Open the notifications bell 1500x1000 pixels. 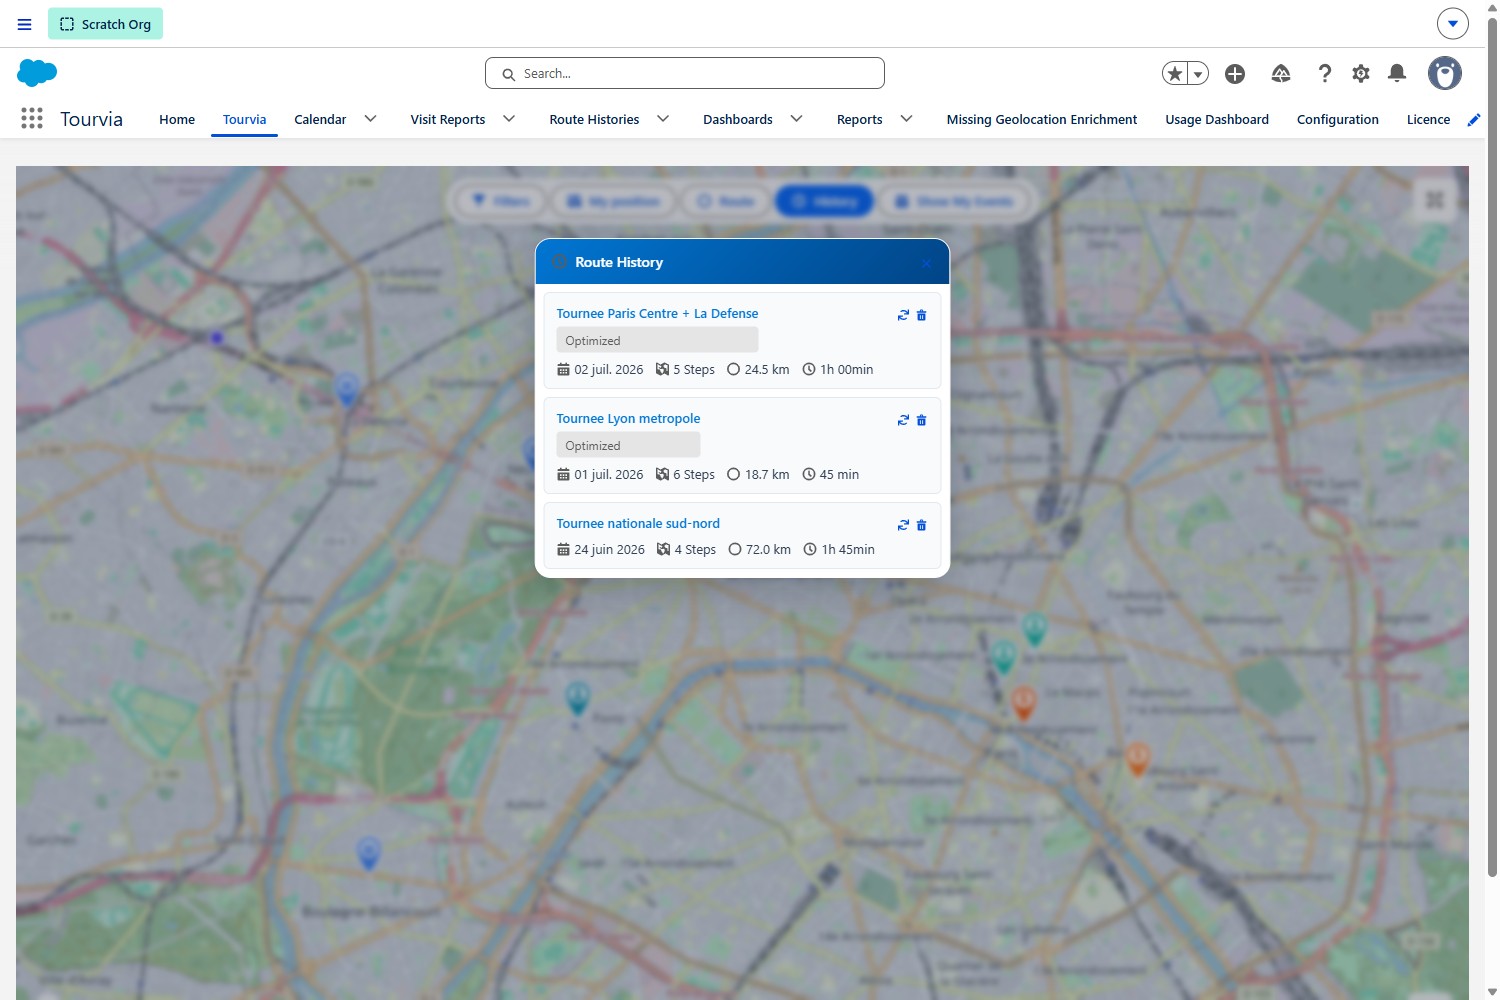point(1397,73)
